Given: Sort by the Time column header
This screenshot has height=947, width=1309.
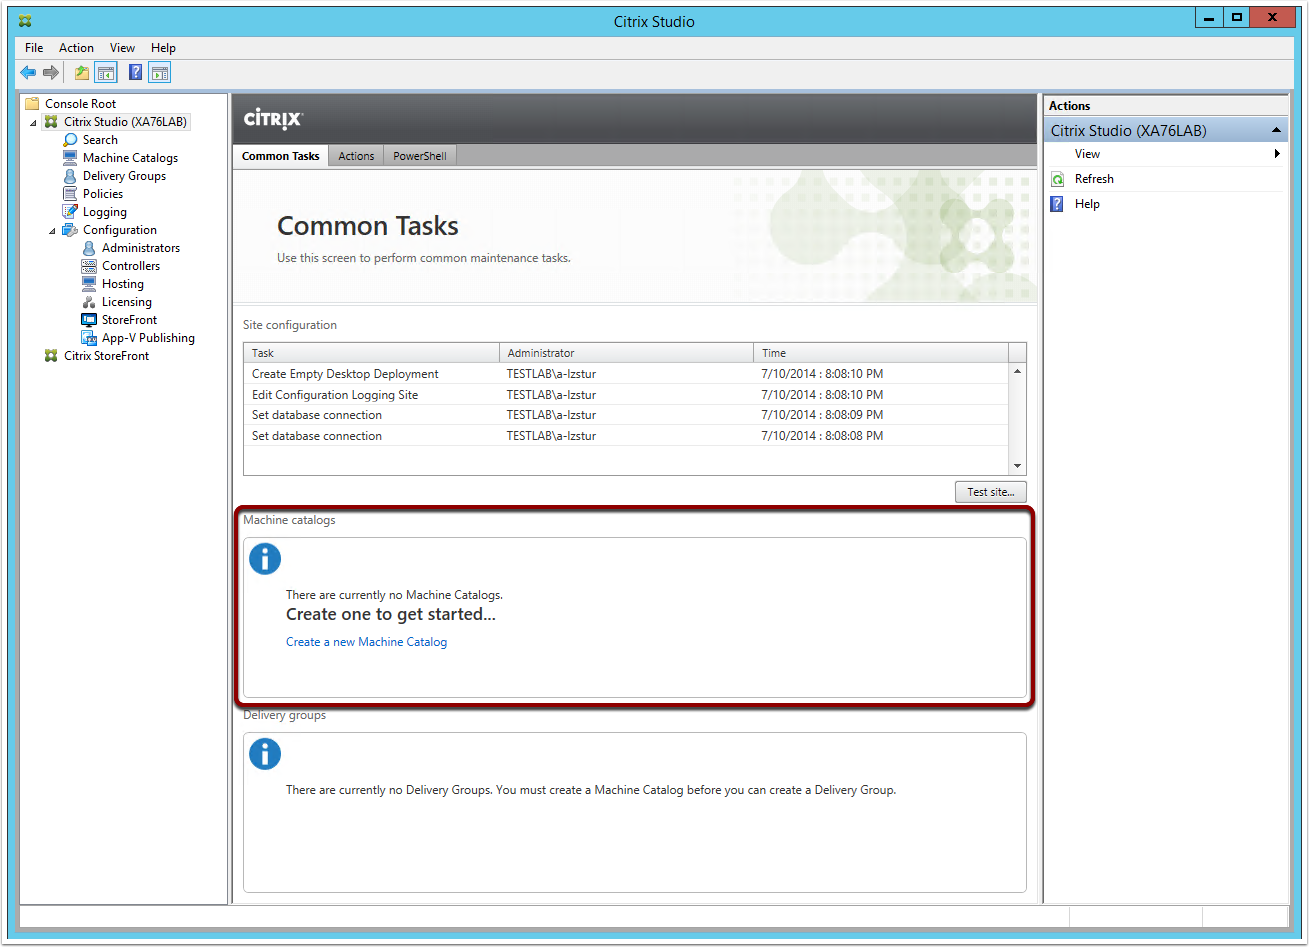Looking at the screenshot, I should click(881, 353).
